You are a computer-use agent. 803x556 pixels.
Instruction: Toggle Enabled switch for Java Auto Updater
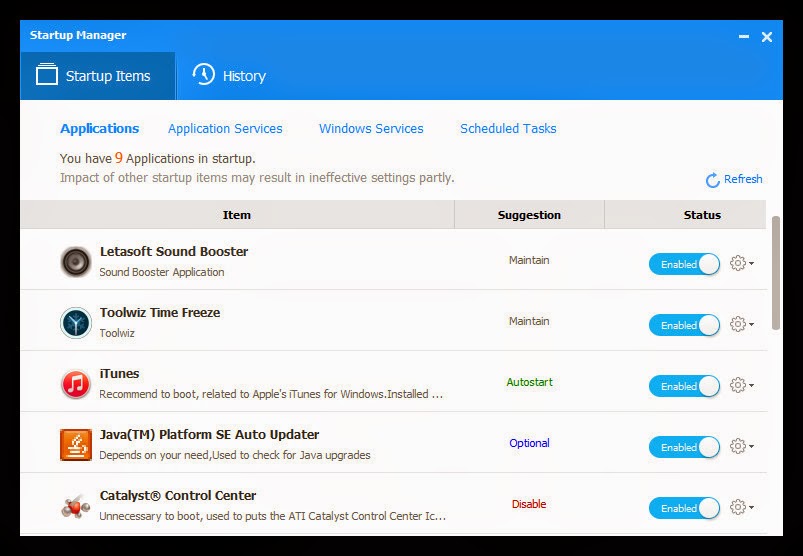point(684,447)
